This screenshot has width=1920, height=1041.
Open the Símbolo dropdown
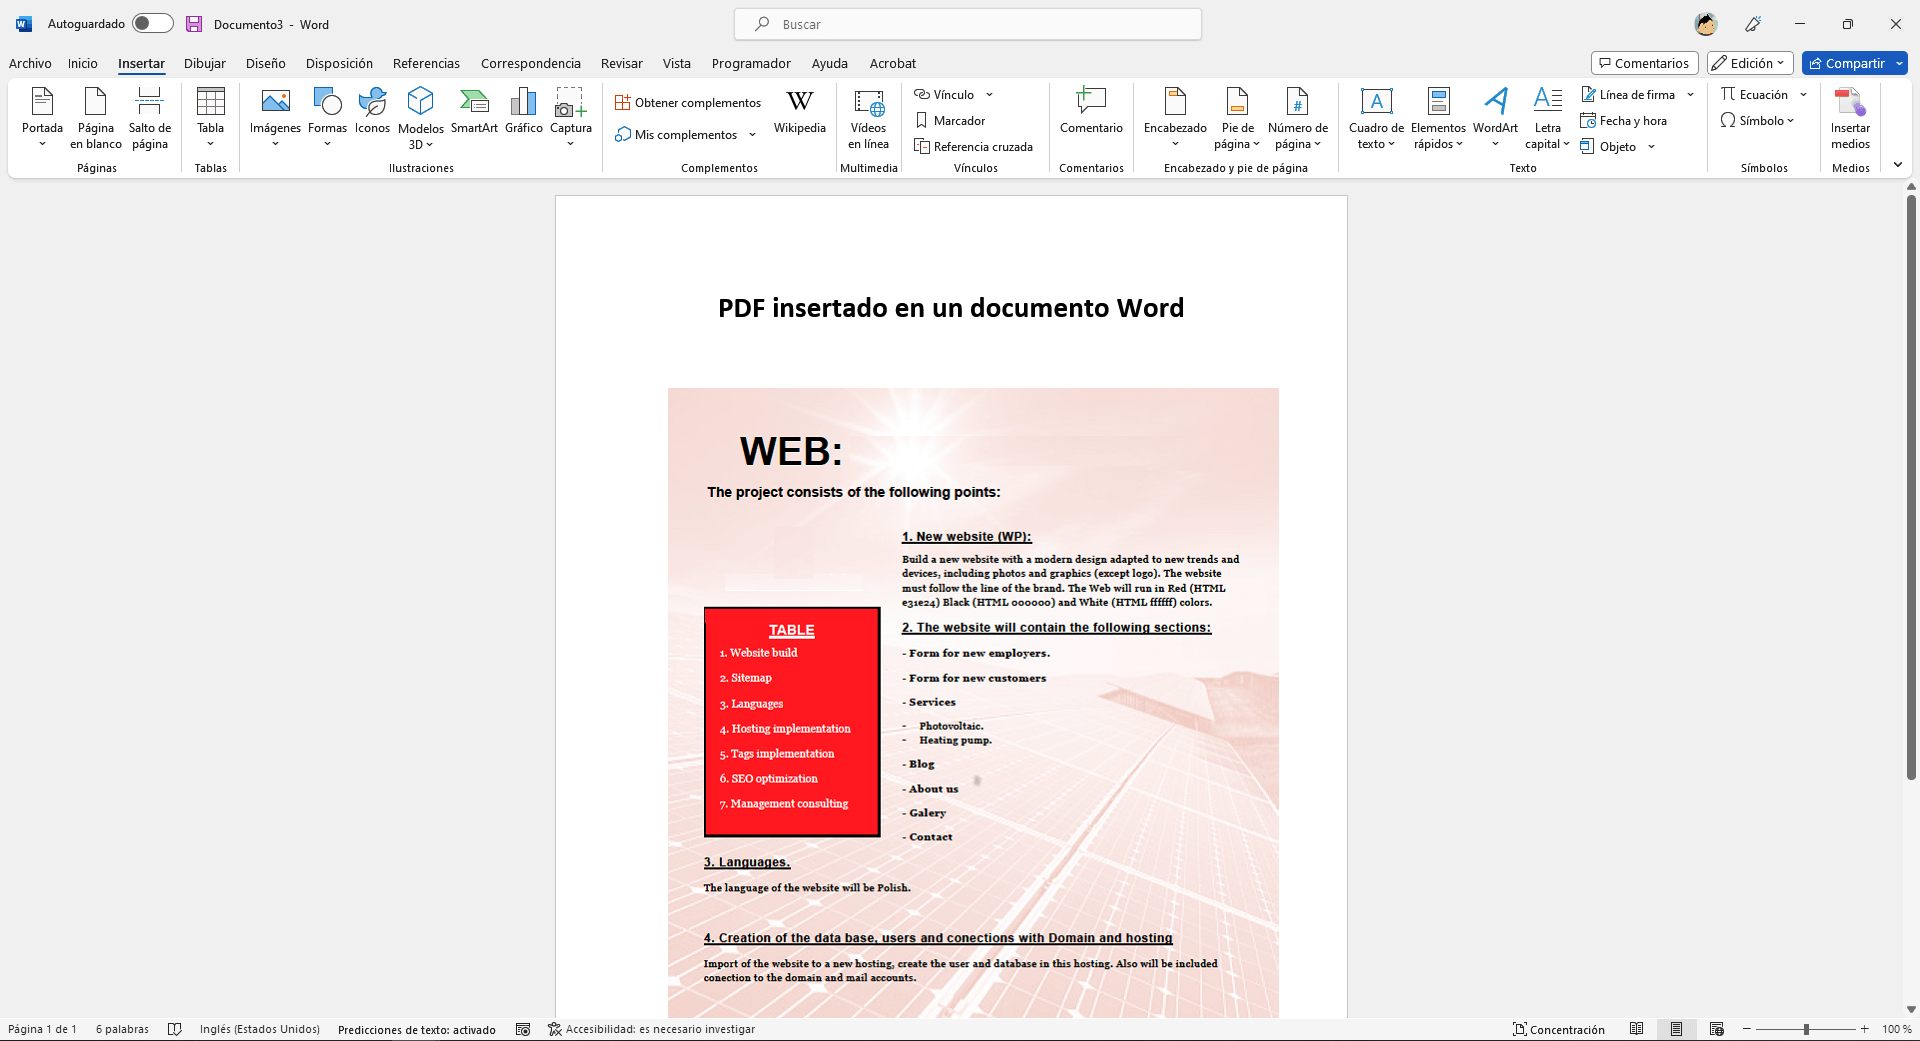pos(1757,121)
